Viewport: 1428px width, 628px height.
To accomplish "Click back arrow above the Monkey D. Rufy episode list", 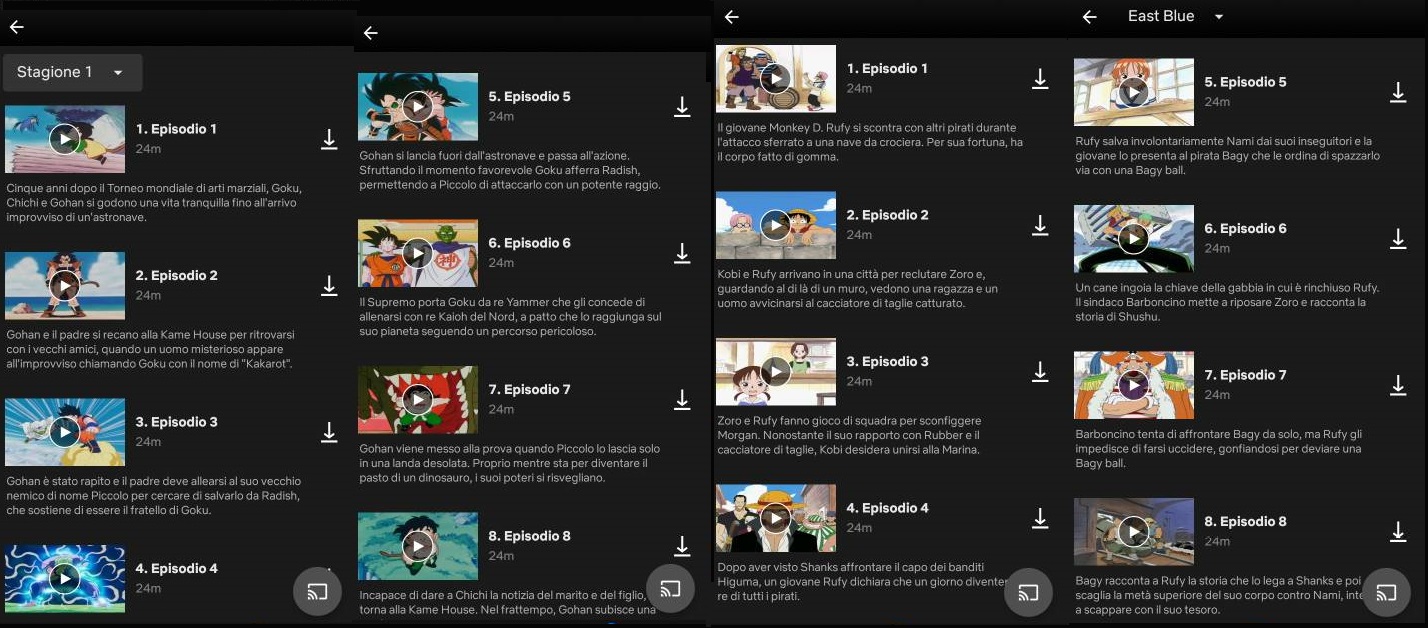I will tap(732, 17).
